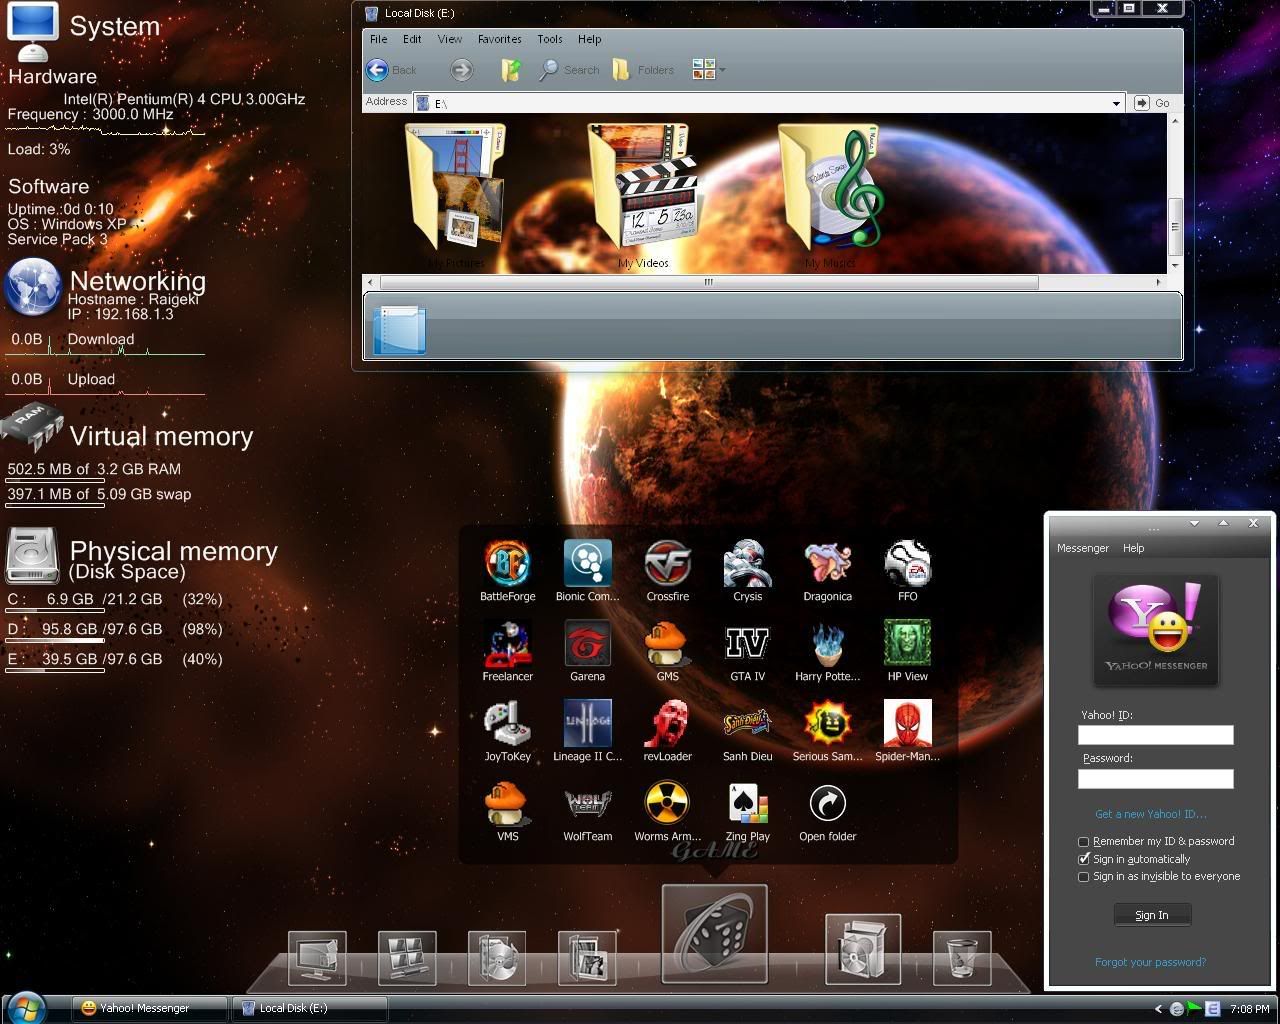Click the Windows Start orb
Viewport: 1280px width, 1024px height.
coord(25,1007)
